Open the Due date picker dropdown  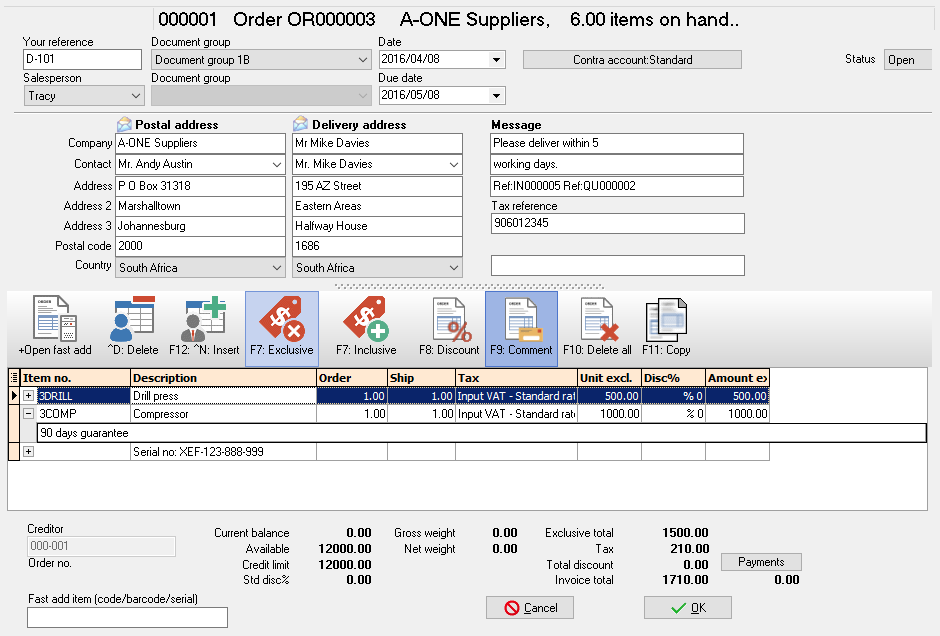coord(497,96)
